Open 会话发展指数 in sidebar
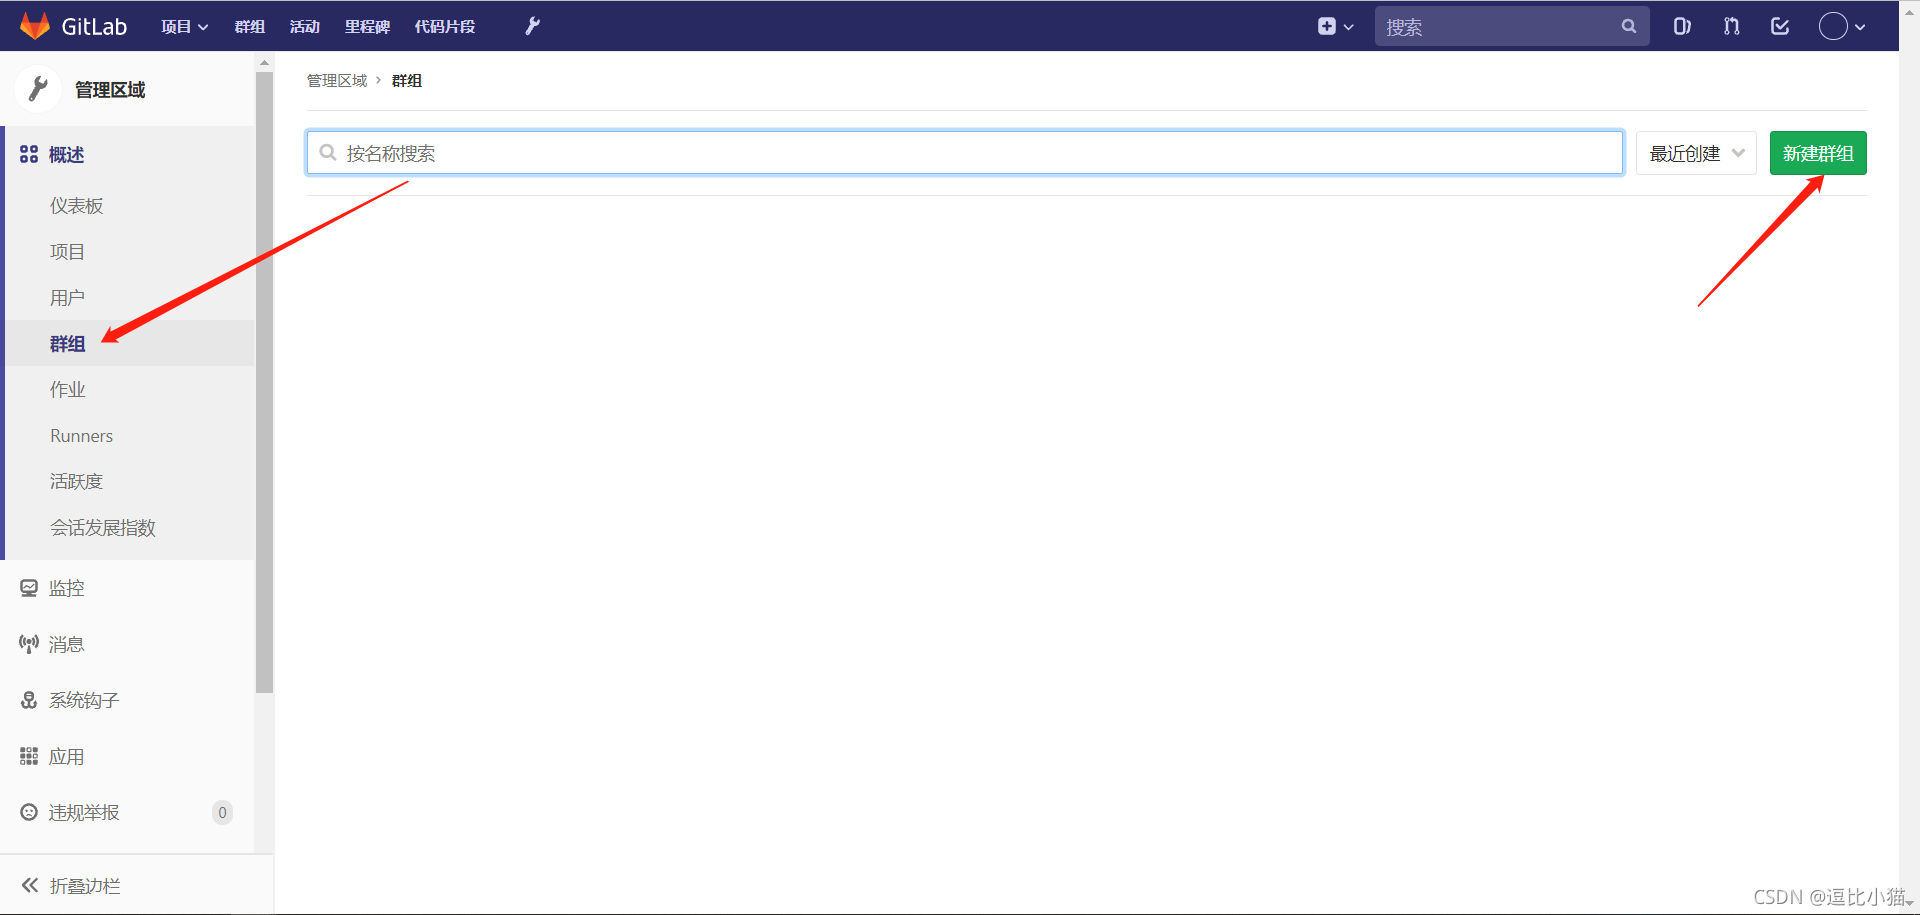1920x915 pixels. 103,528
